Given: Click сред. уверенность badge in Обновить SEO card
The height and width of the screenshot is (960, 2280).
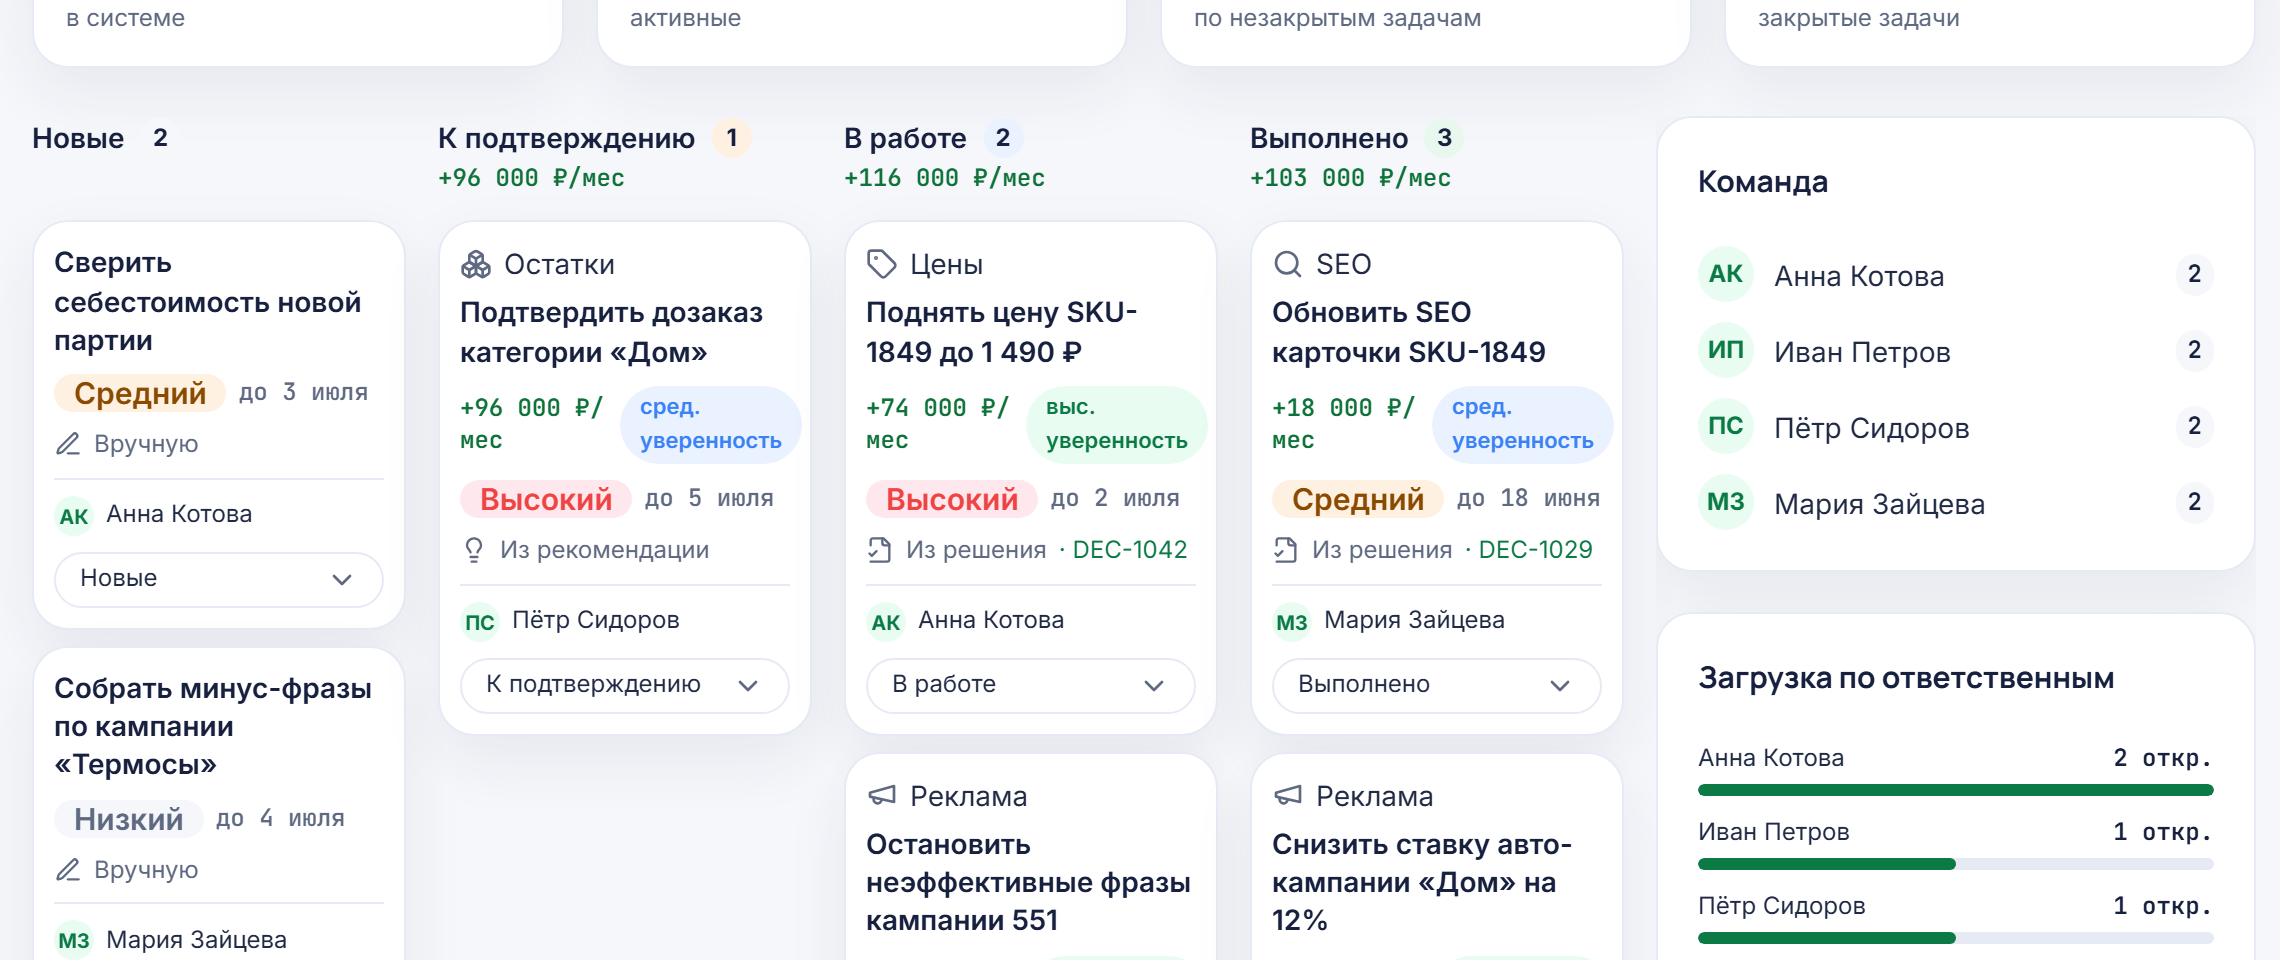Looking at the screenshot, I should (x=1523, y=424).
